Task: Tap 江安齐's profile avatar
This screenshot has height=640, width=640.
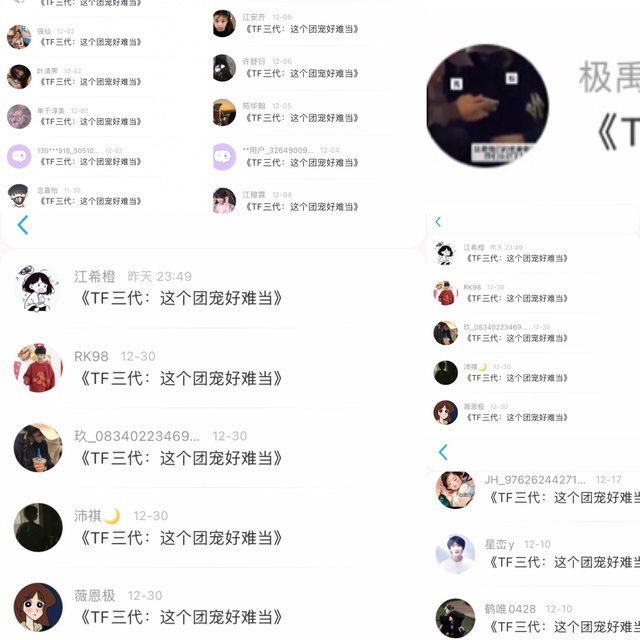Action: pos(224,23)
